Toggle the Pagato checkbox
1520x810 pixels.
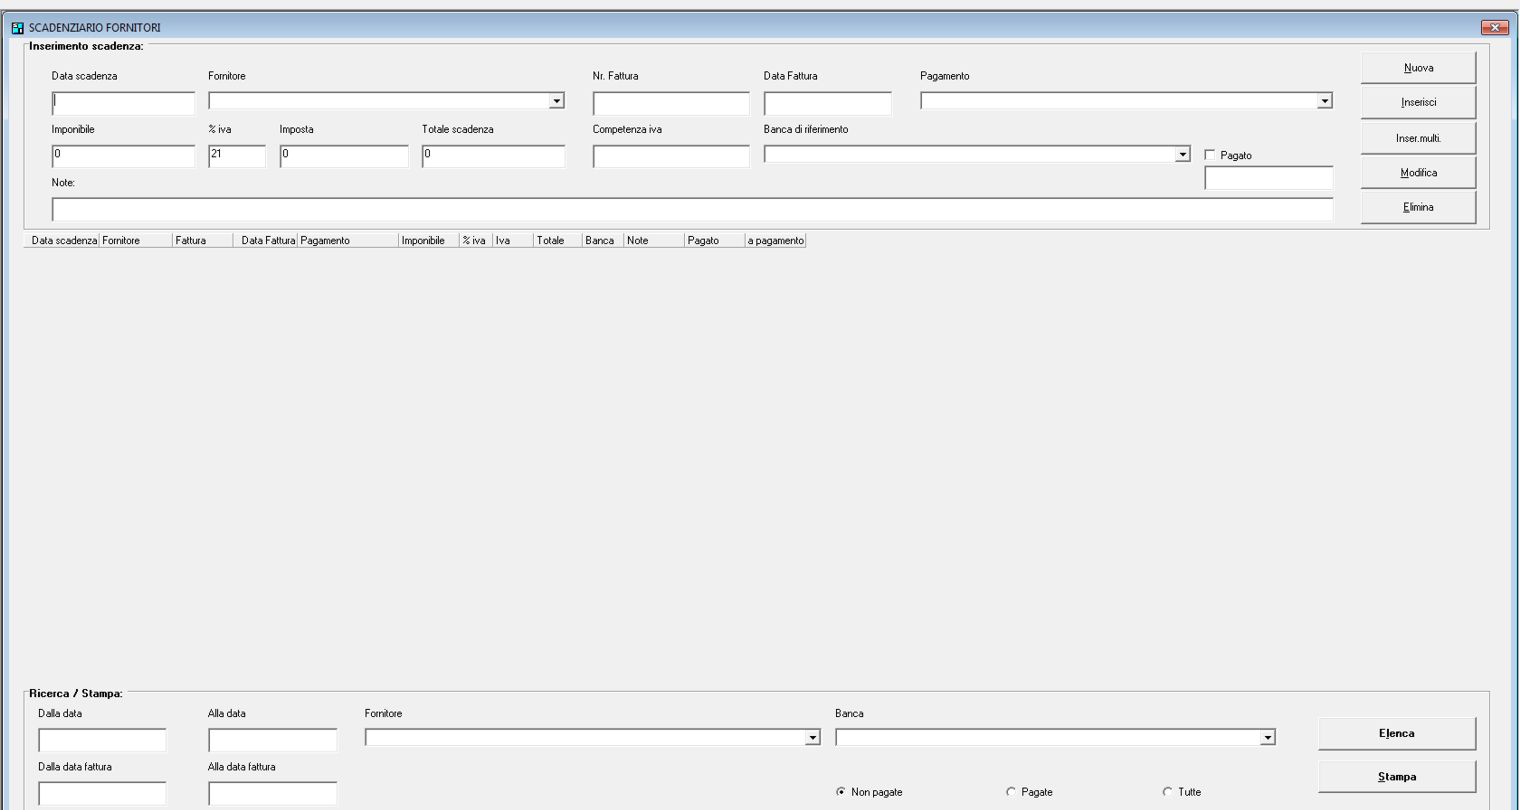tap(1210, 155)
